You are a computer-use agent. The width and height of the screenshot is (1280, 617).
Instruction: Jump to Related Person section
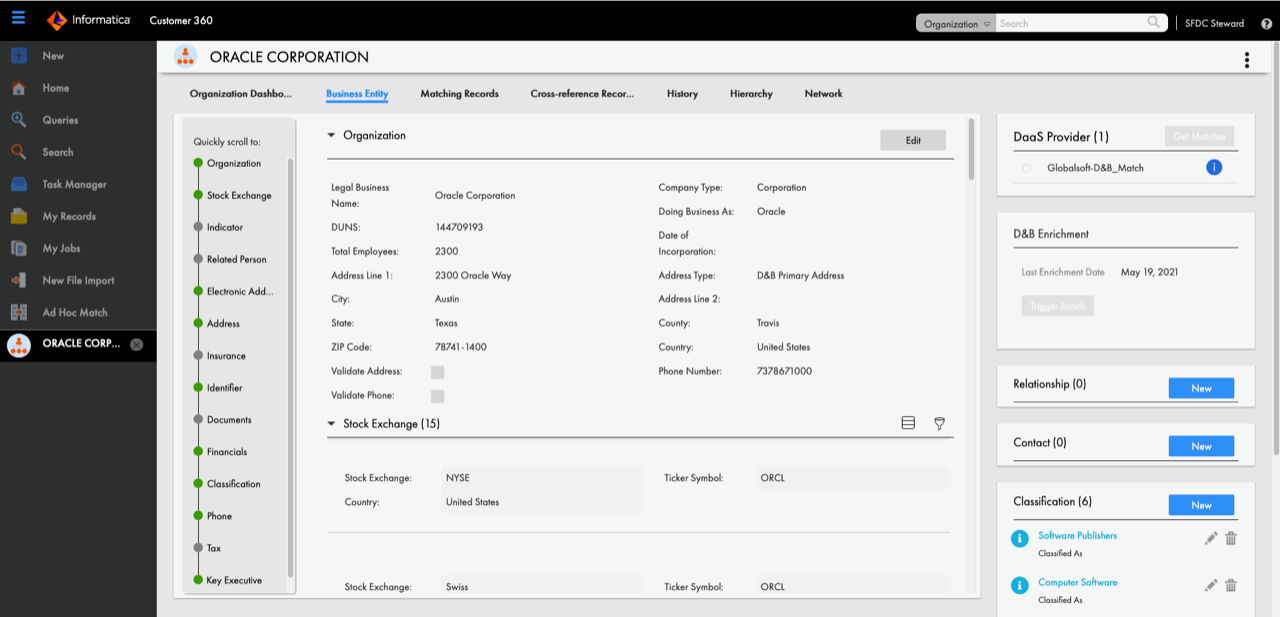pos(237,260)
